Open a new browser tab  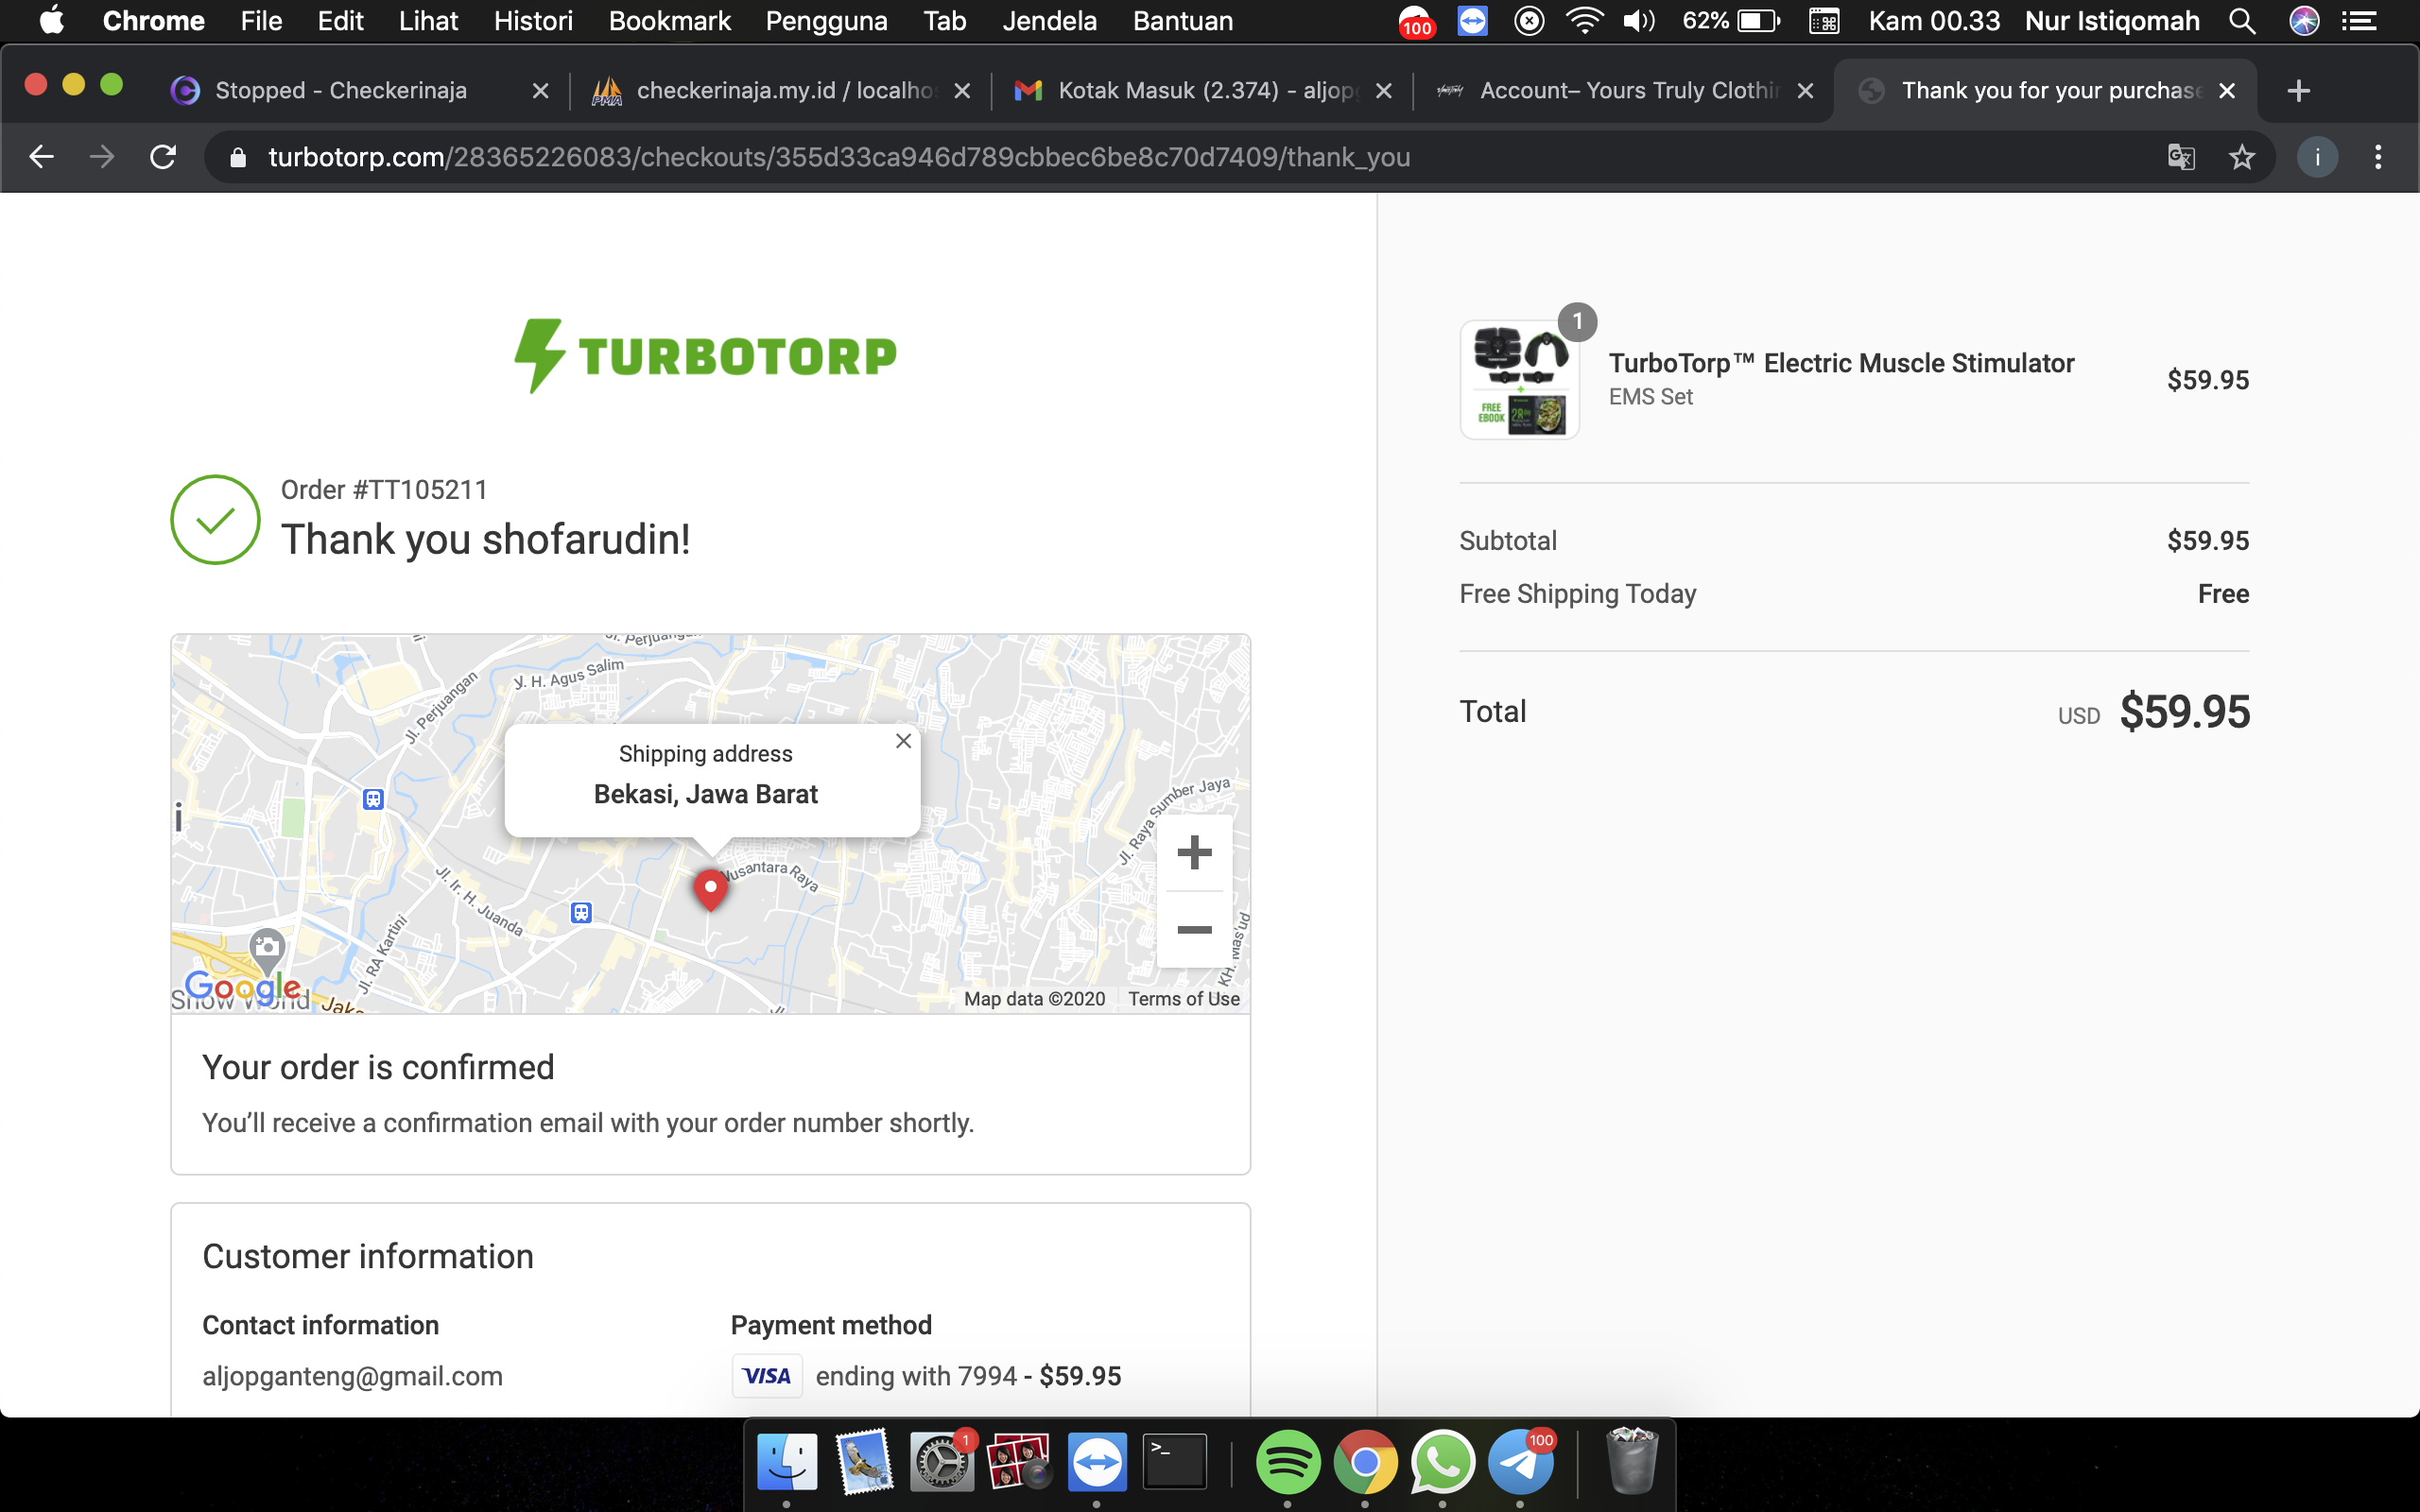pos(2298,91)
